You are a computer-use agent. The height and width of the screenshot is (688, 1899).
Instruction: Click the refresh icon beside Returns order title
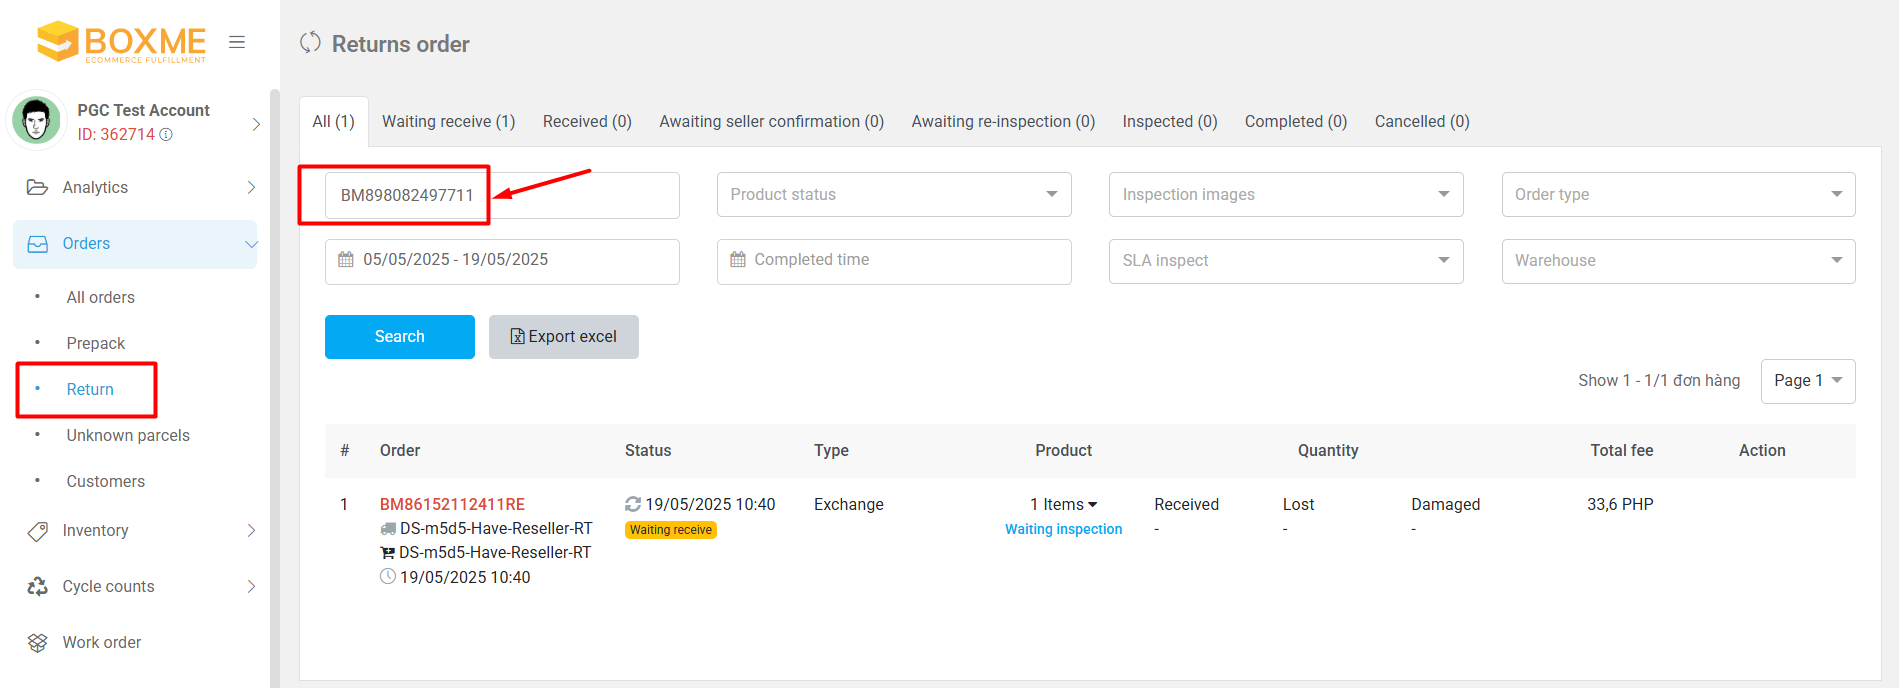(x=311, y=43)
